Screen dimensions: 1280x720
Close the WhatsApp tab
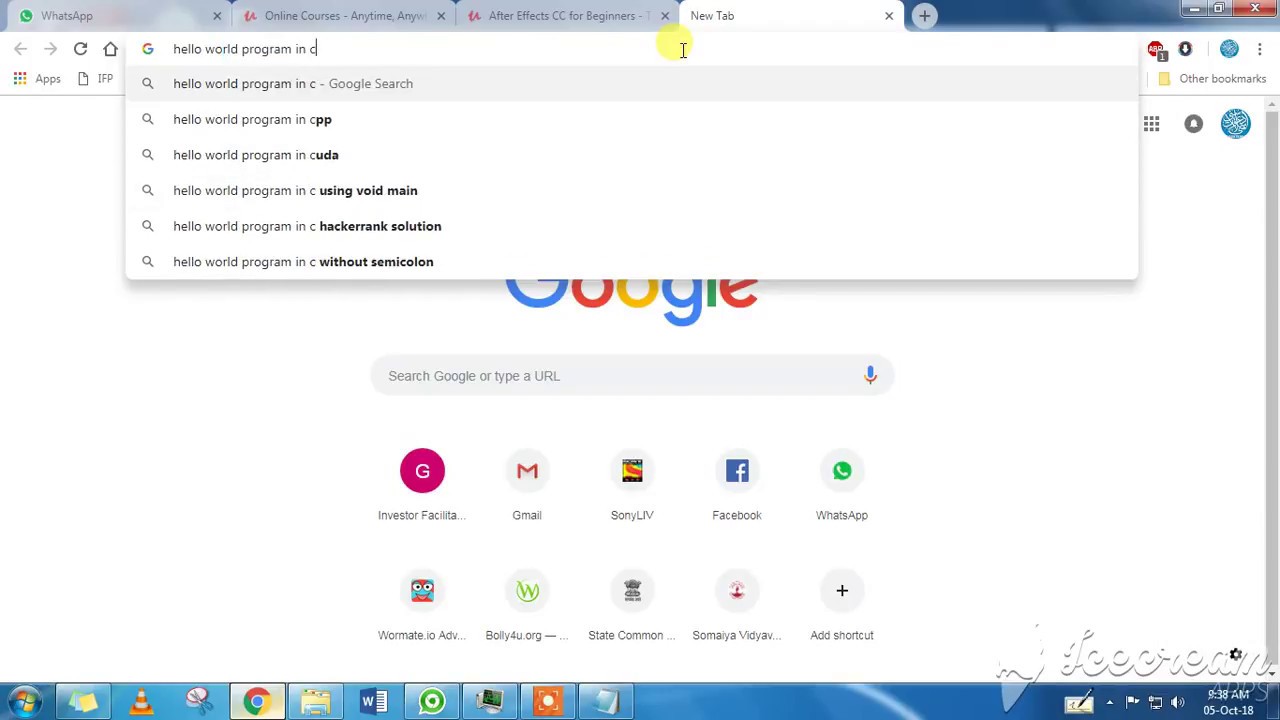click(x=217, y=16)
